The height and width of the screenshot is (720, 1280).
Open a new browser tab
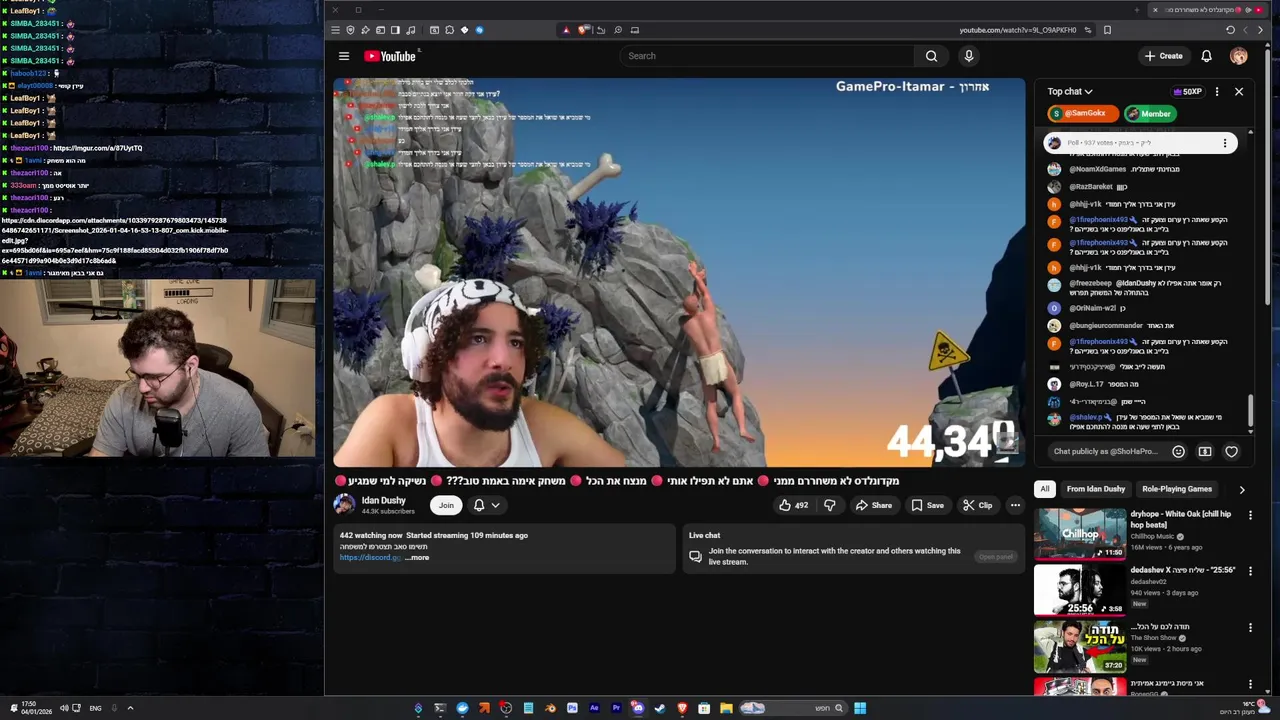point(1137,10)
